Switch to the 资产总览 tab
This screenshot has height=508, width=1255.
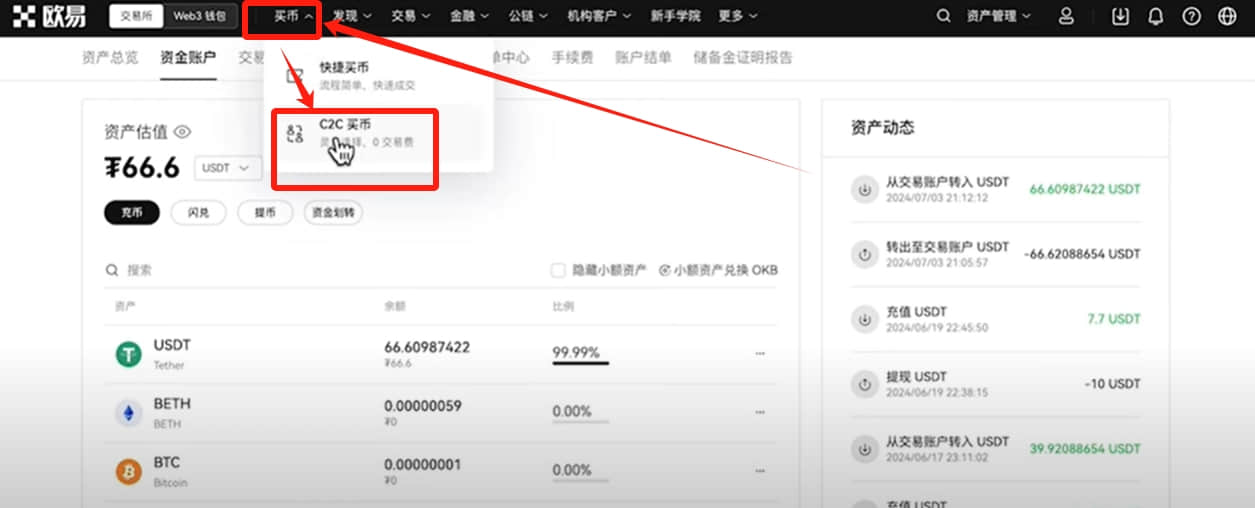(110, 57)
